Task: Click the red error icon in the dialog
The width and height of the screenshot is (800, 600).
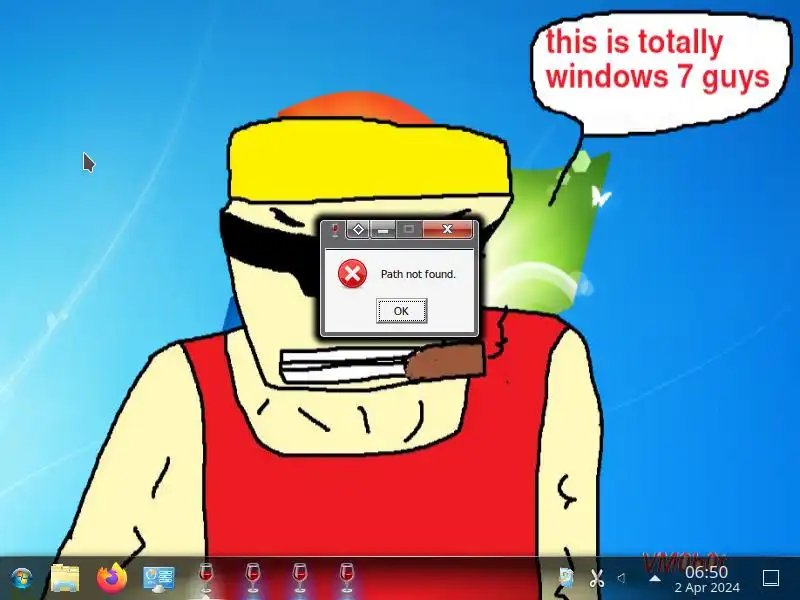Action: click(352, 274)
